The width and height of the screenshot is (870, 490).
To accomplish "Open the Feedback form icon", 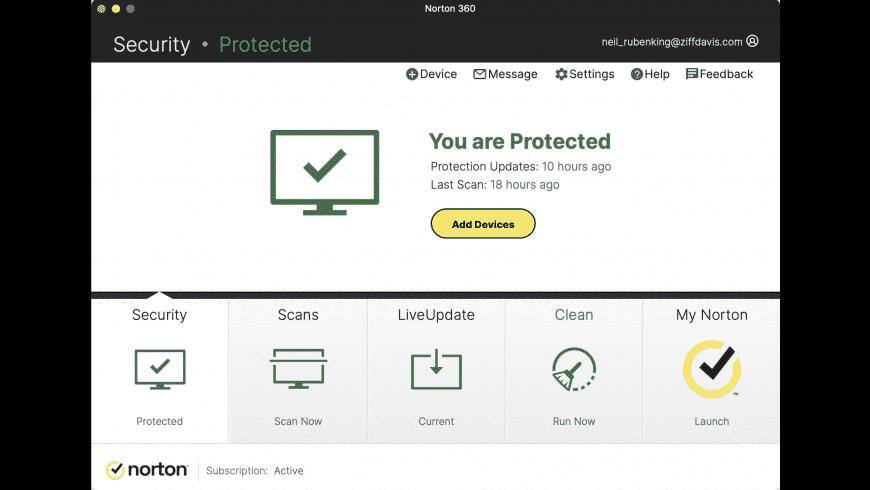I will pos(692,74).
